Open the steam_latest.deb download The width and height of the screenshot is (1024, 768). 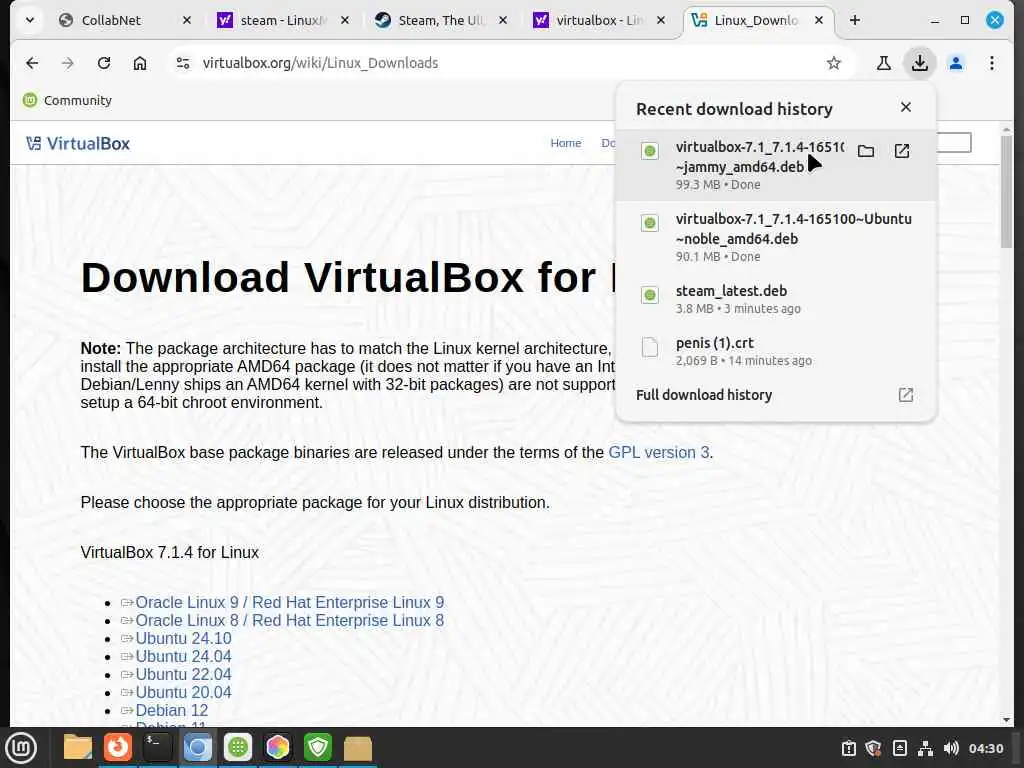point(776,298)
